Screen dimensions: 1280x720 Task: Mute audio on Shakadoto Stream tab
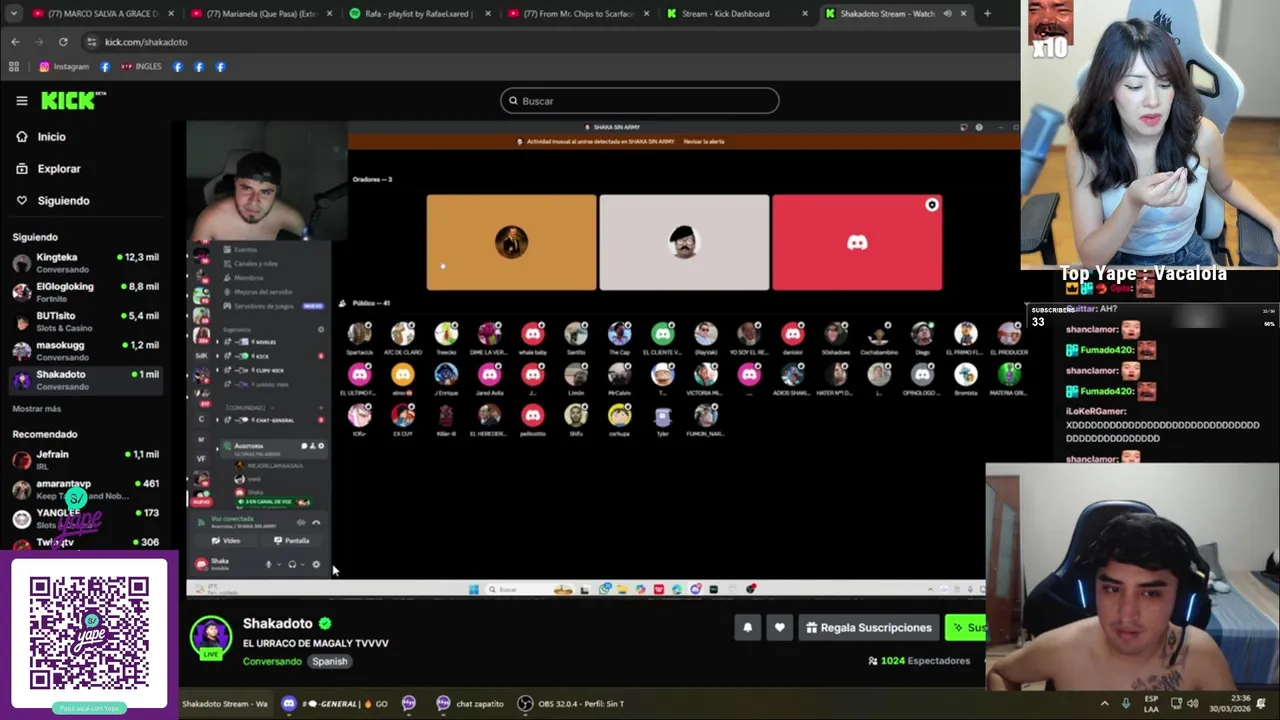click(947, 14)
